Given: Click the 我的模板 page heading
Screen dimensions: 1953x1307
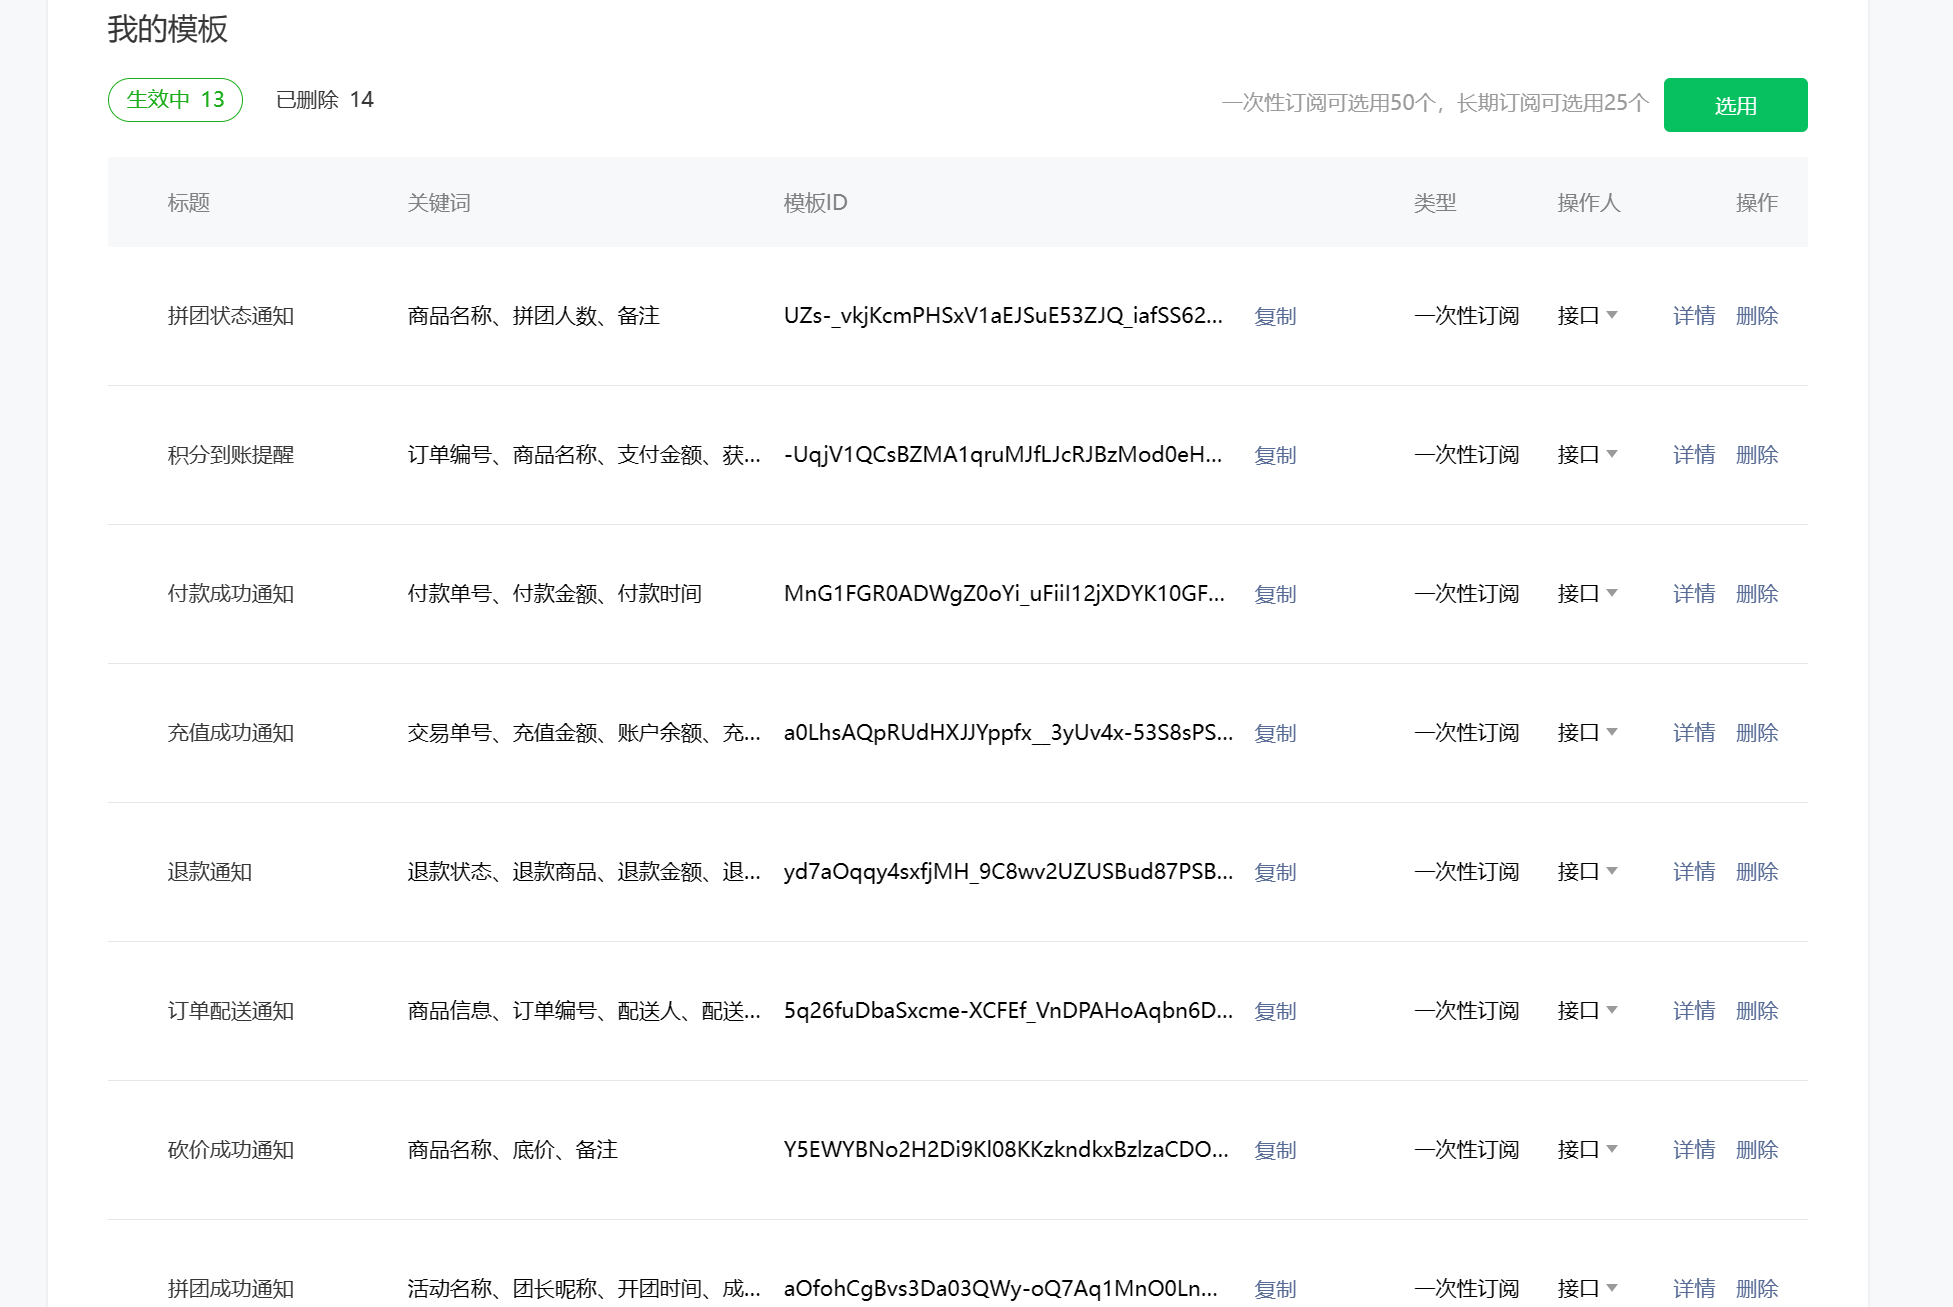Looking at the screenshot, I should pyautogui.click(x=168, y=29).
